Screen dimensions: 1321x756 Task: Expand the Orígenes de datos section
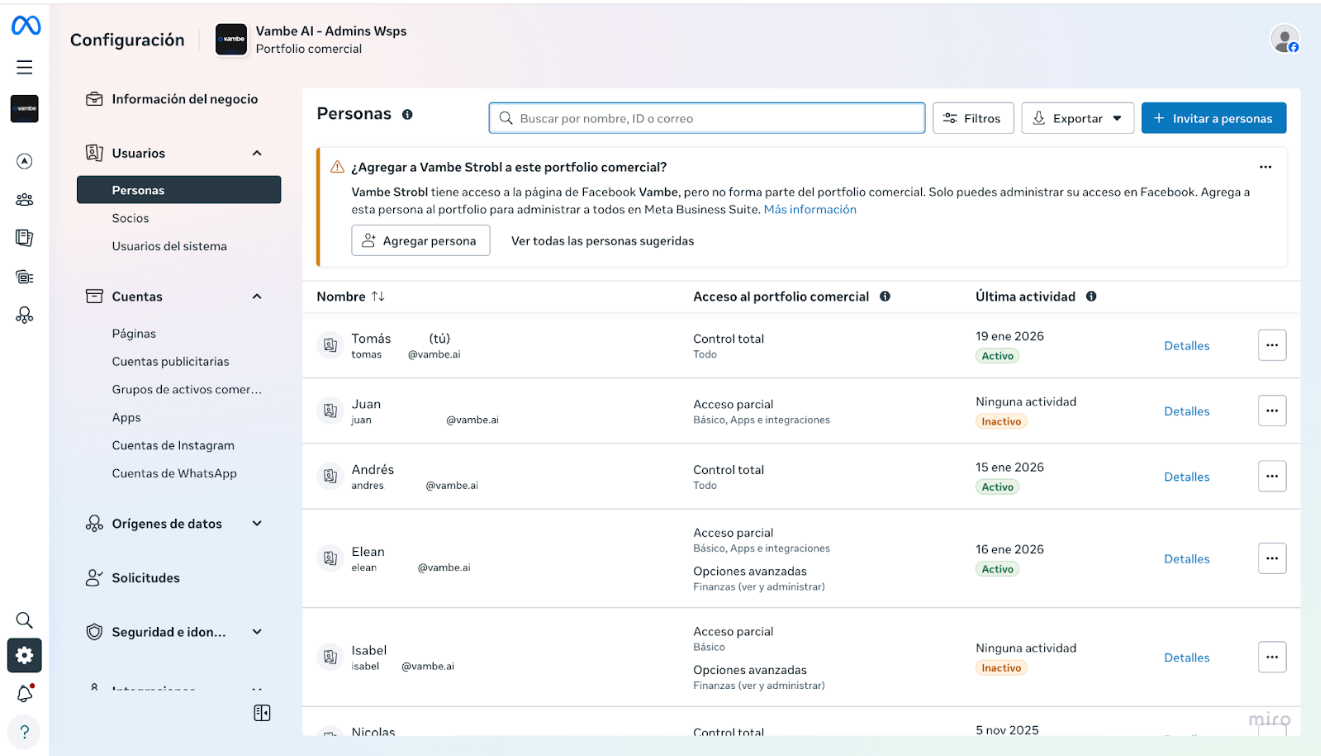257,524
